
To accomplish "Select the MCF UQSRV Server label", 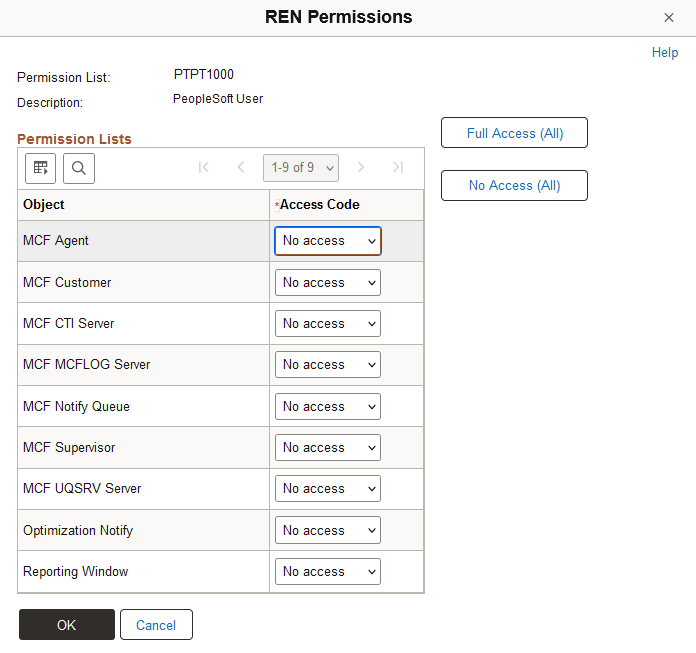I will tap(82, 488).
